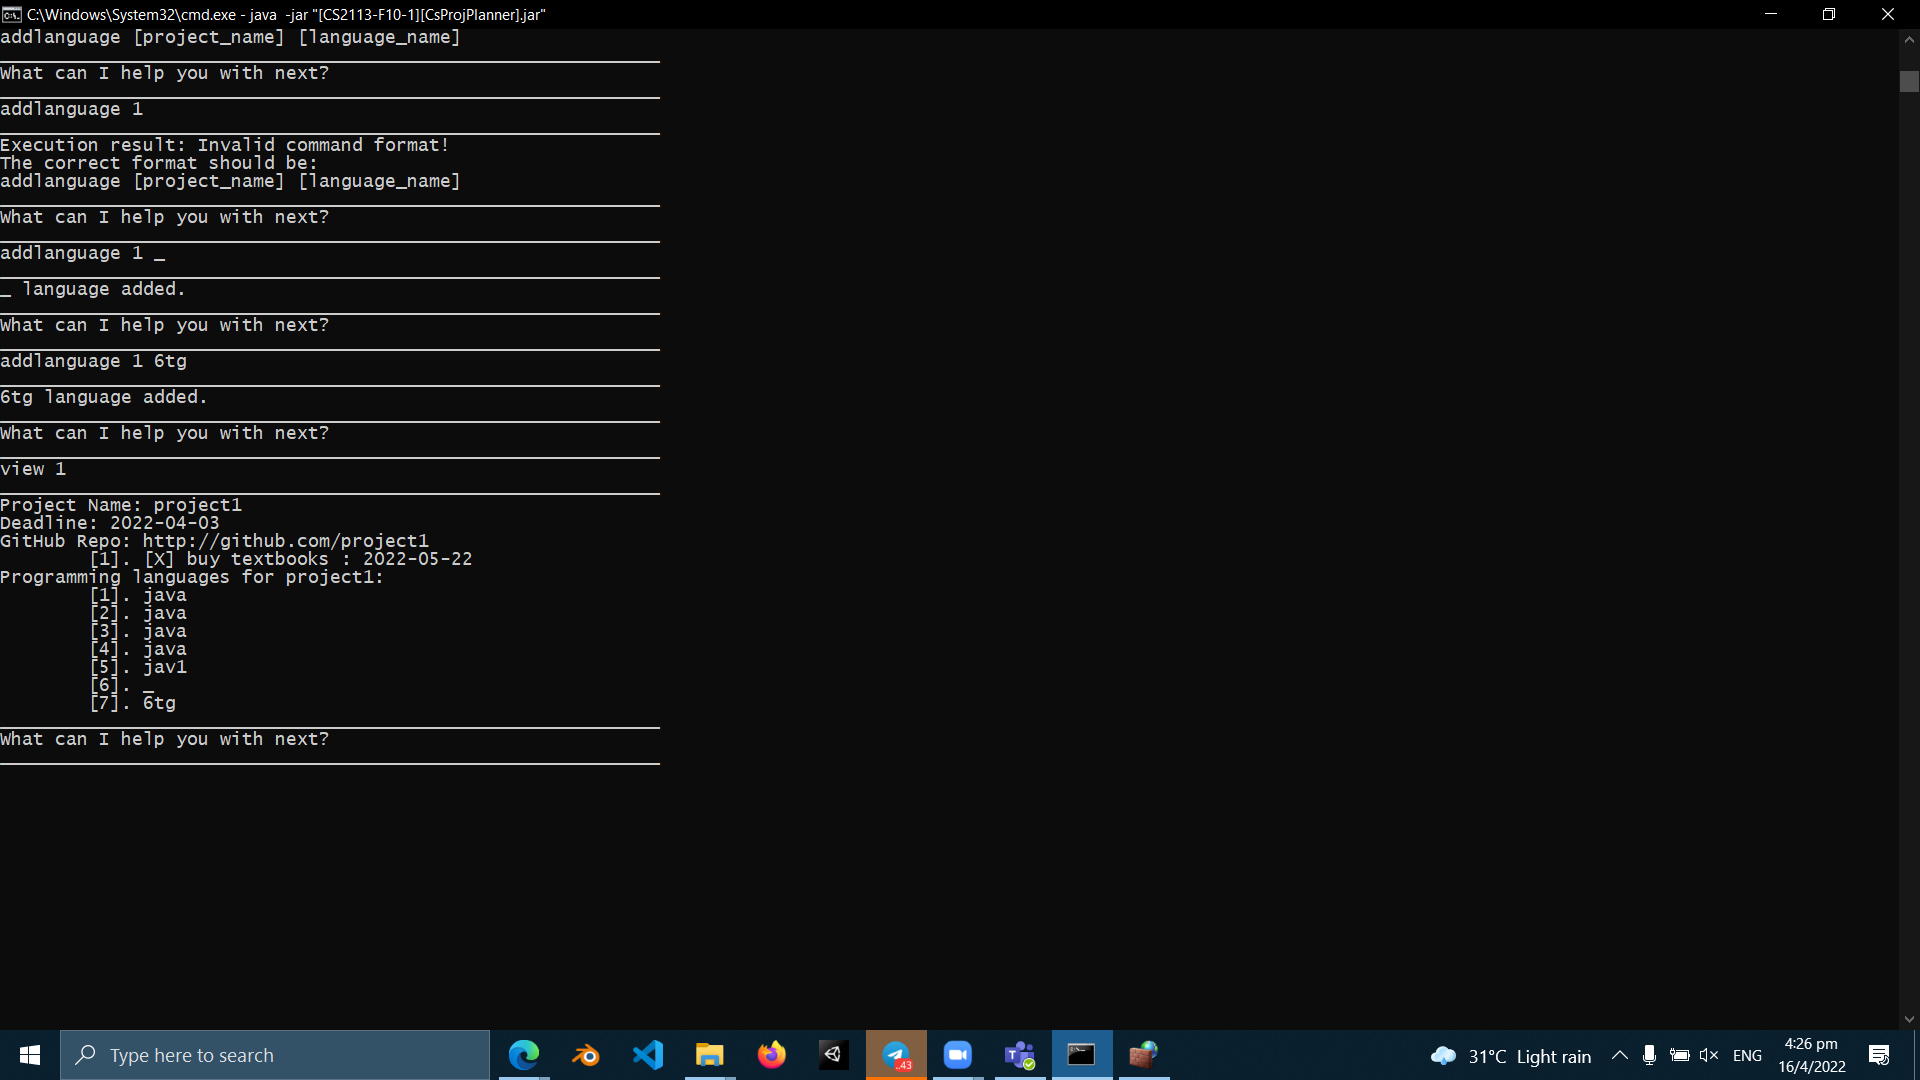Open the Windows Start menu

click(x=30, y=1055)
